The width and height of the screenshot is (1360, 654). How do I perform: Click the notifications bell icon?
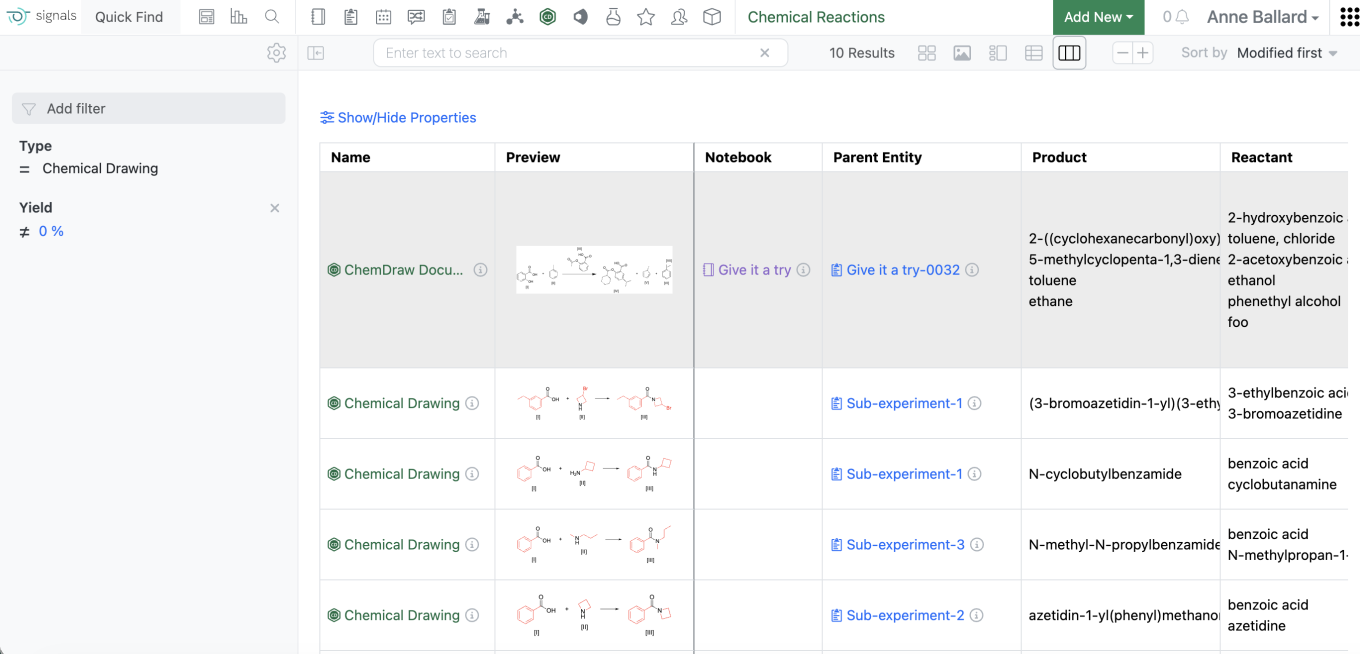click(1182, 17)
